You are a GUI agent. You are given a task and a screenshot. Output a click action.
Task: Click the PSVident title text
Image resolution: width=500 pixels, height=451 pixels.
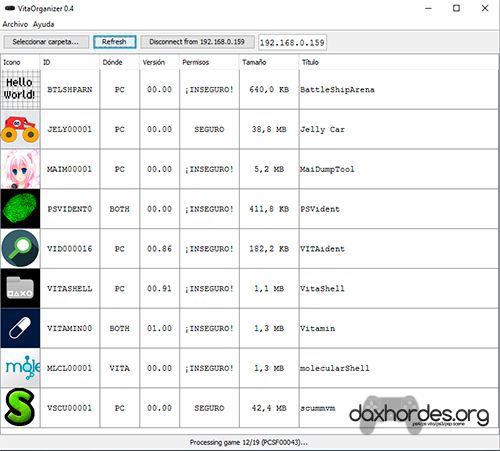coord(320,209)
